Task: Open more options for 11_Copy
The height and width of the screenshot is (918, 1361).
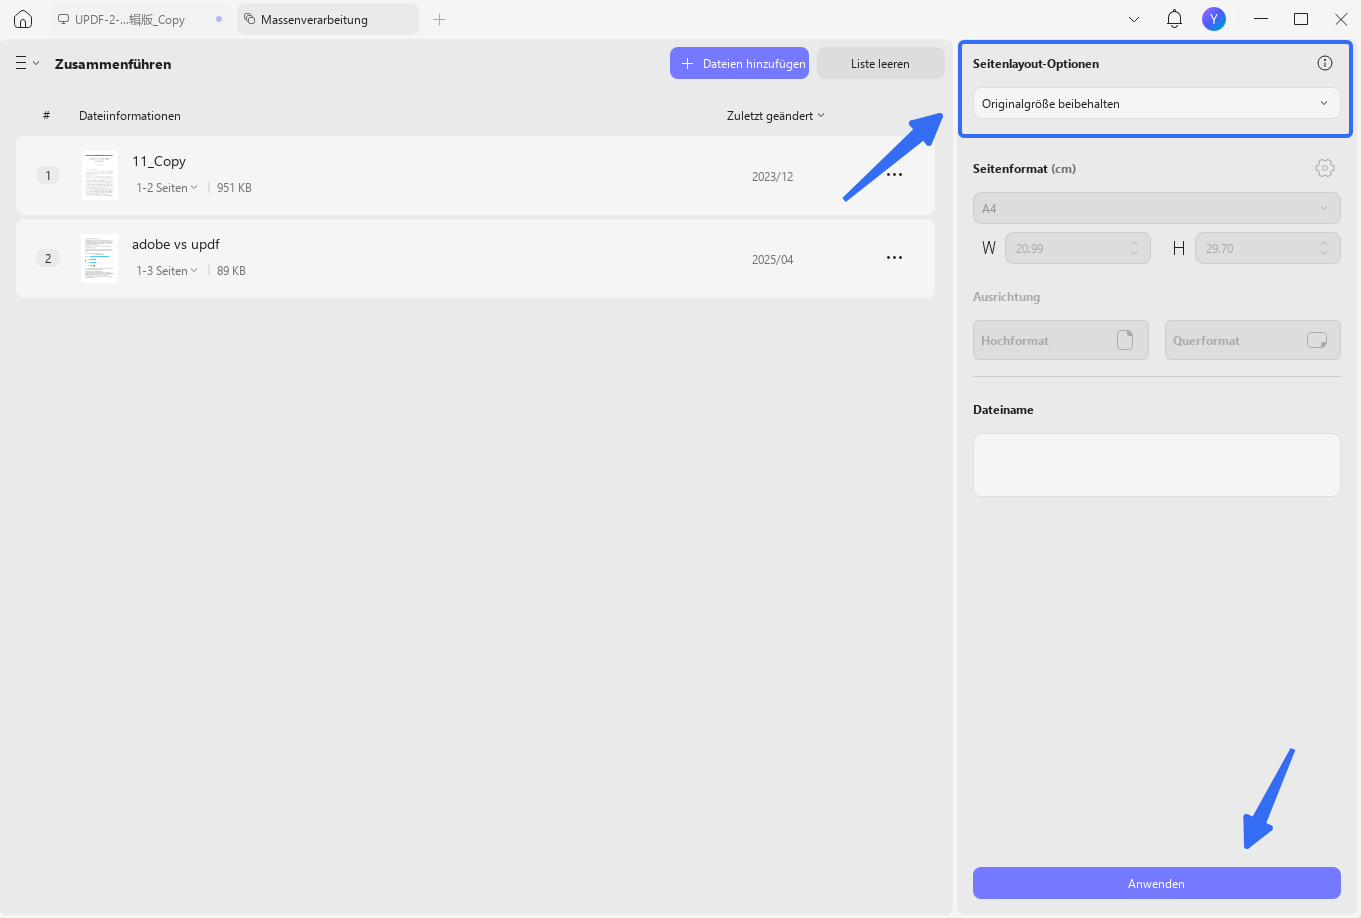Action: 894,175
